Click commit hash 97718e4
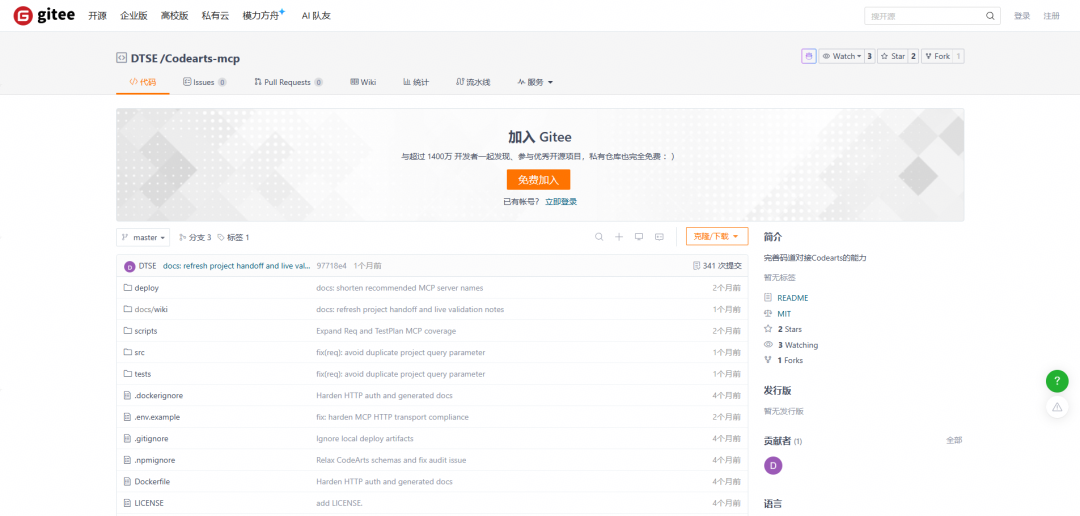Image resolution: width=1080 pixels, height=516 pixels. [331, 266]
